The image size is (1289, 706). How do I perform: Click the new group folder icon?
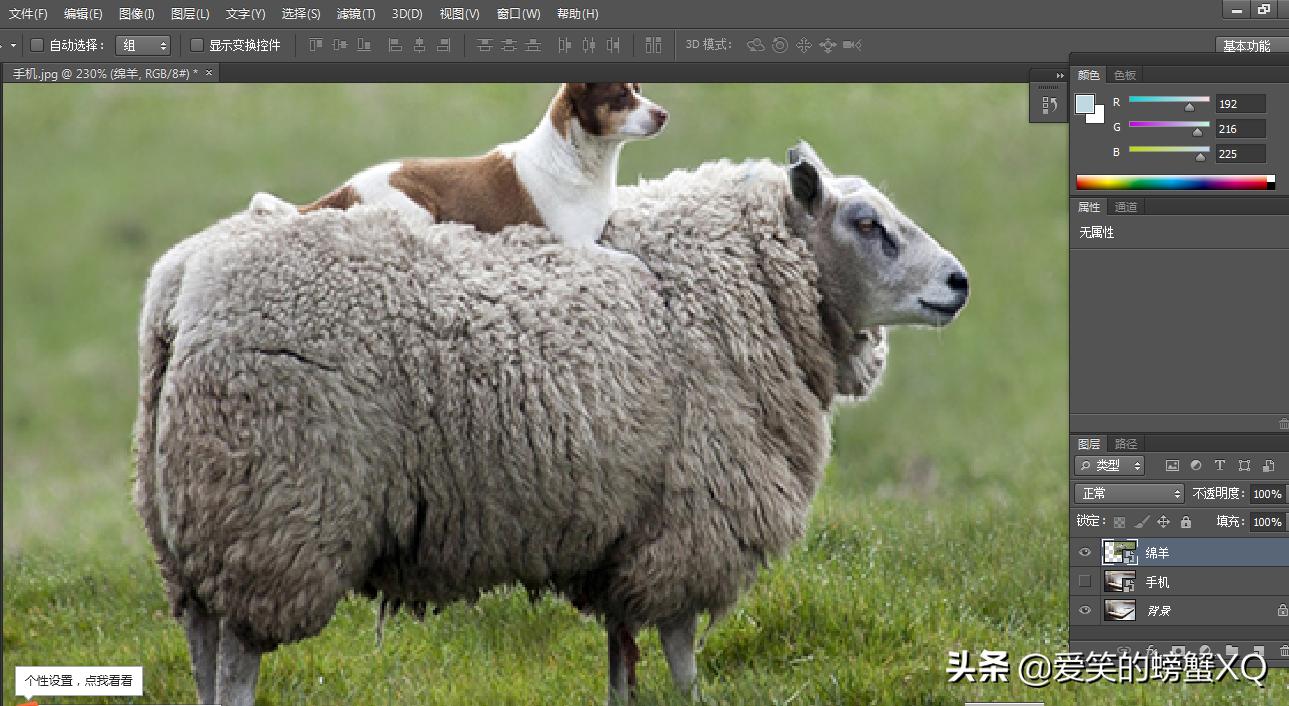pos(1232,650)
